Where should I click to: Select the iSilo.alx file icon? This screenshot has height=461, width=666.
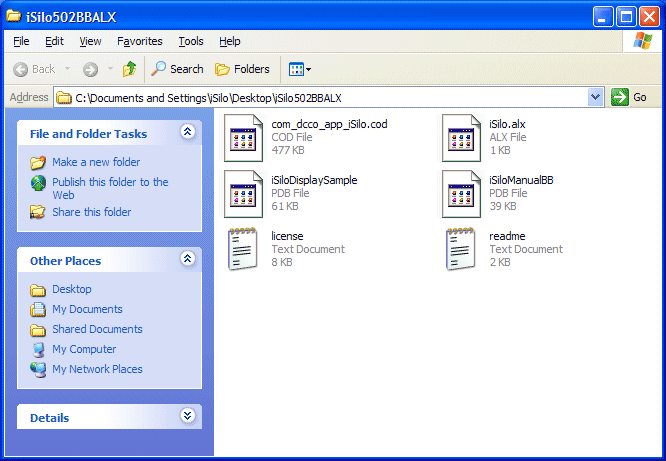(462, 137)
